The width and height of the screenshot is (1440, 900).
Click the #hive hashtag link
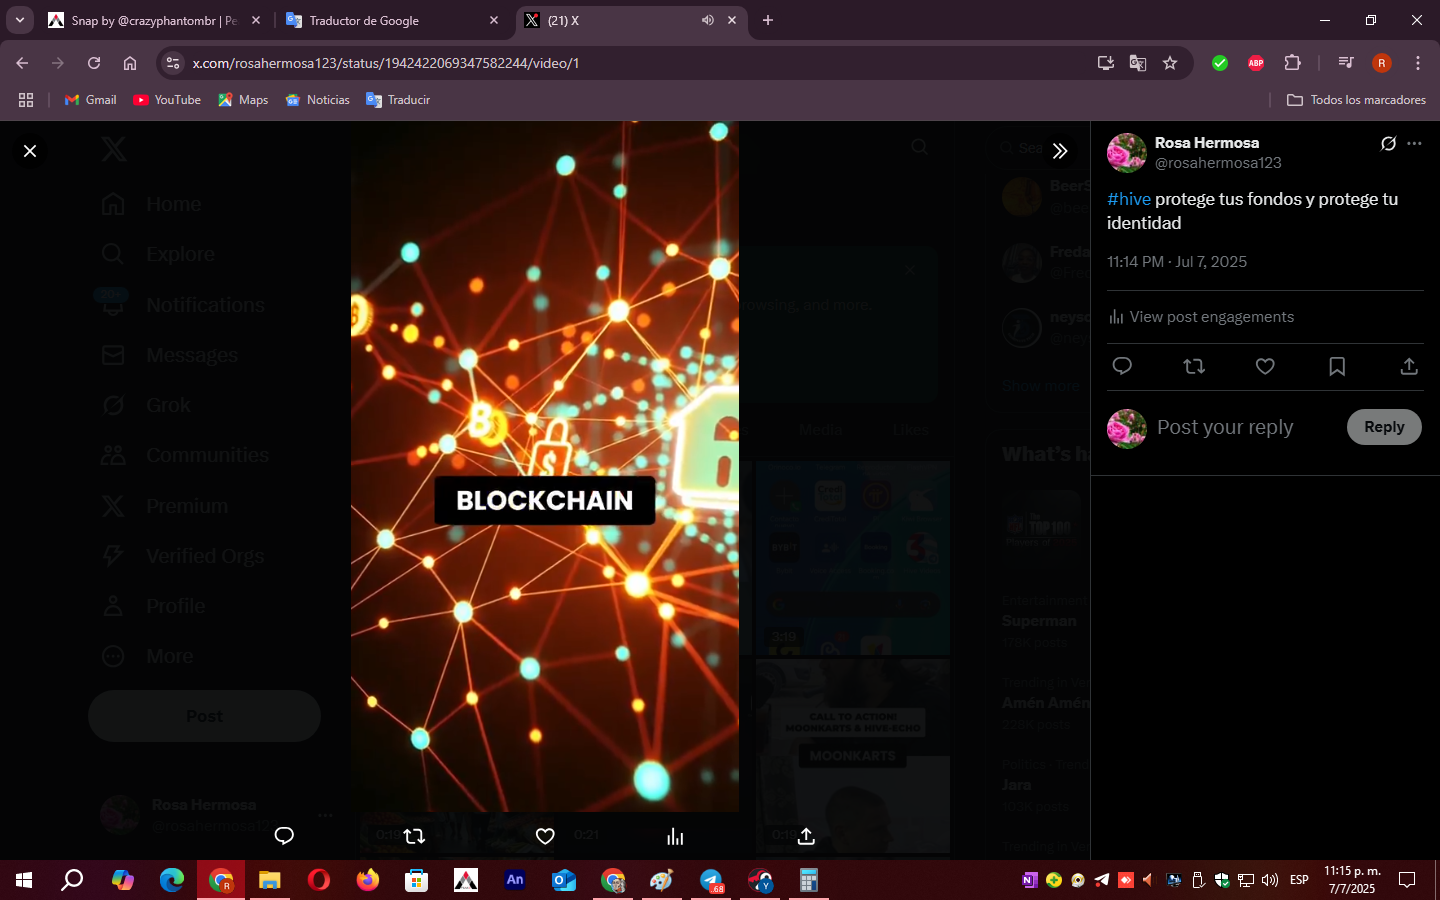(1129, 199)
